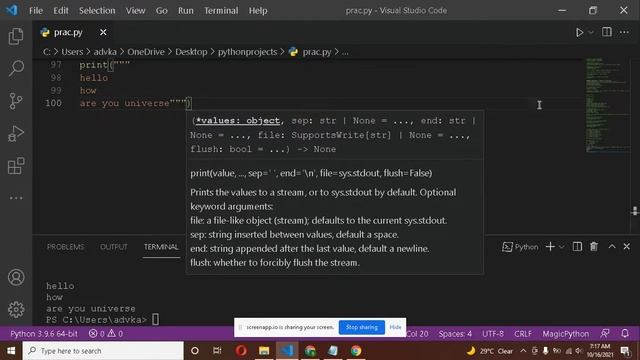Open the Help menu
Image resolution: width=640 pixels, height=360 pixels.
pos(258,11)
